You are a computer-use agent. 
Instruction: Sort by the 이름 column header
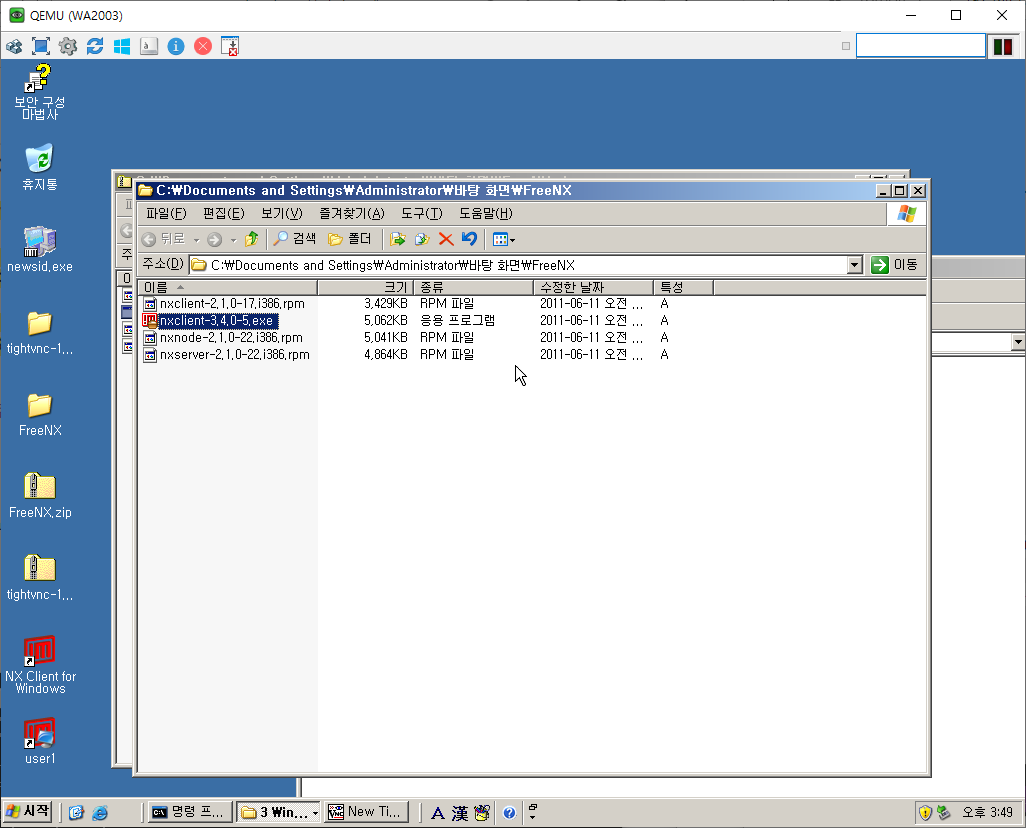[228, 287]
